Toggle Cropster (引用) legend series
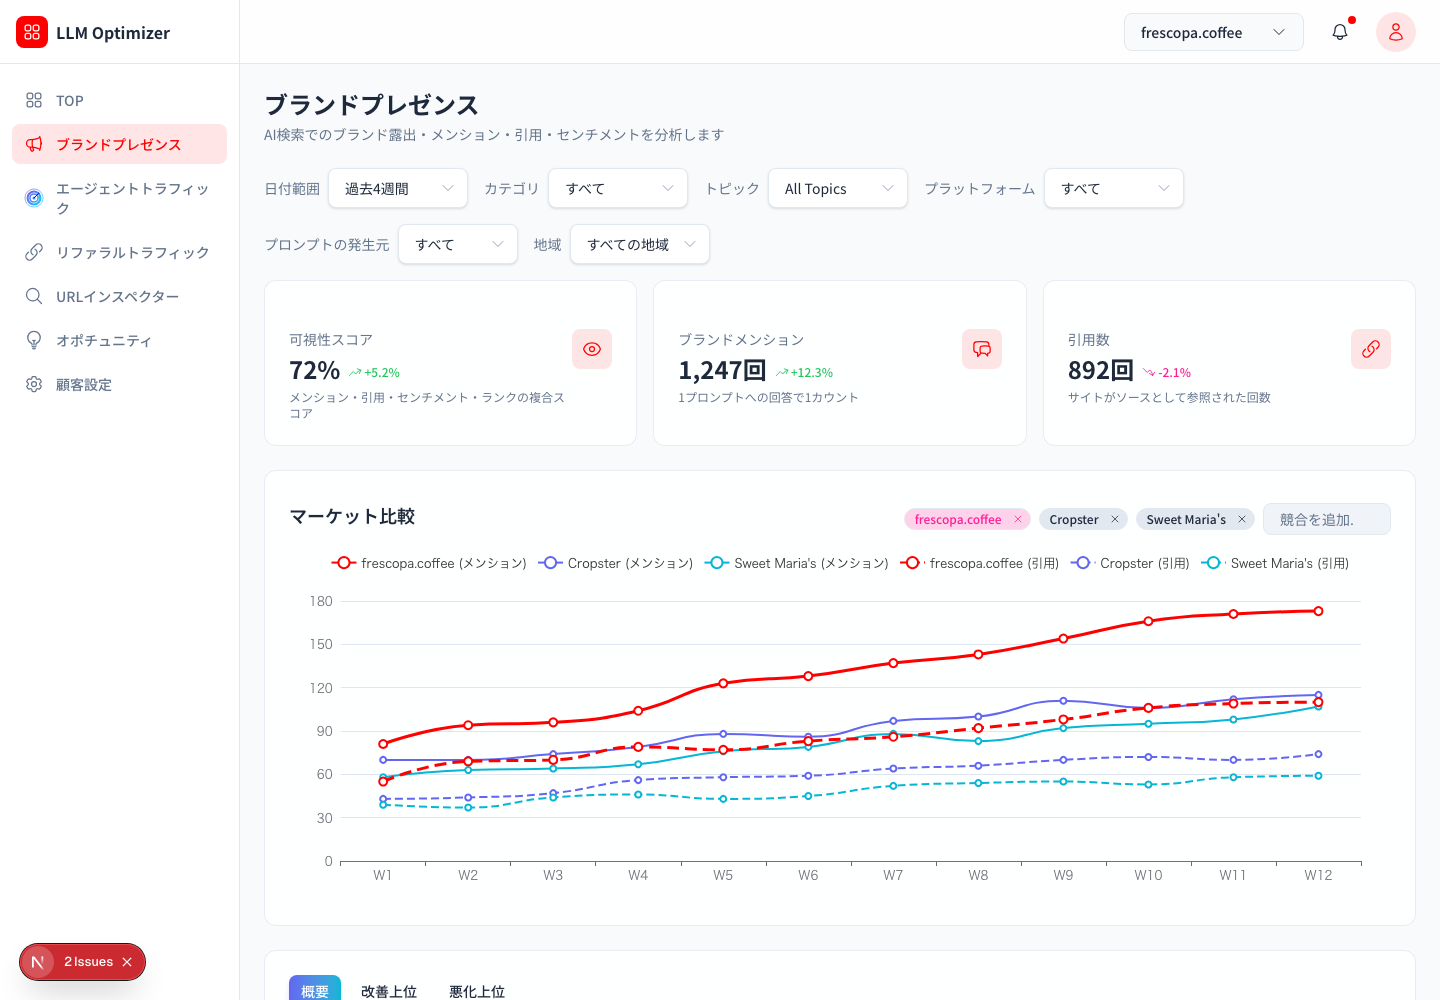Image resolution: width=1440 pixels, height=1000 pixels. [x=1130, y=563]
